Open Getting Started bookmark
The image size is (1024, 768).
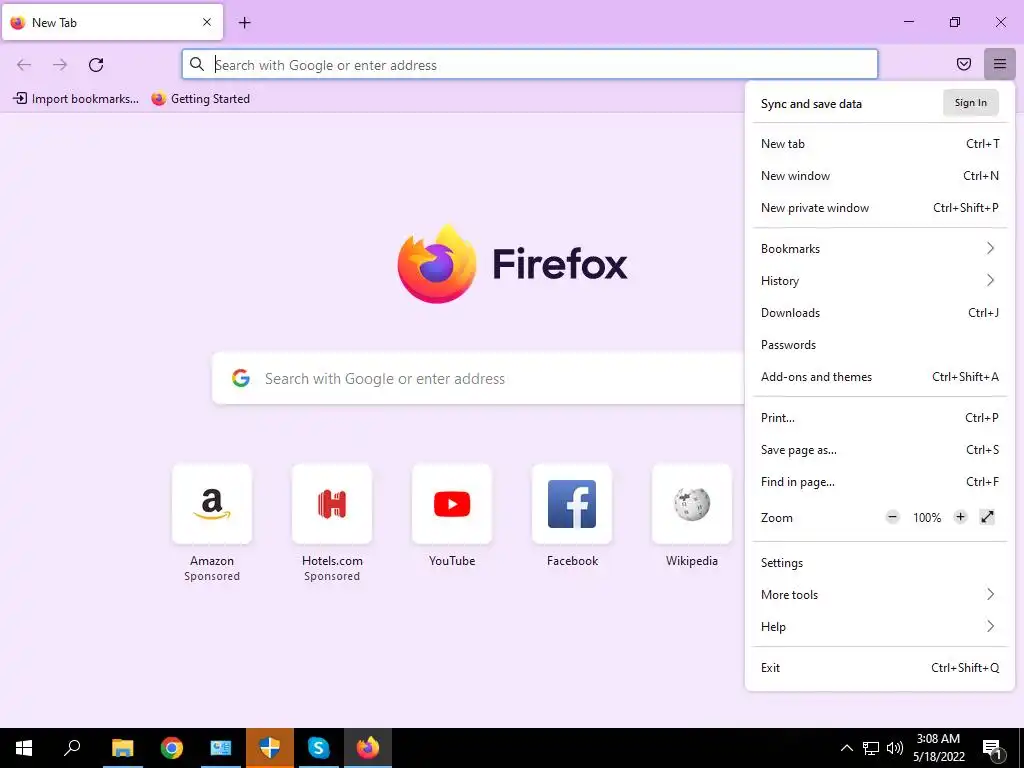(x=200, y=99)
